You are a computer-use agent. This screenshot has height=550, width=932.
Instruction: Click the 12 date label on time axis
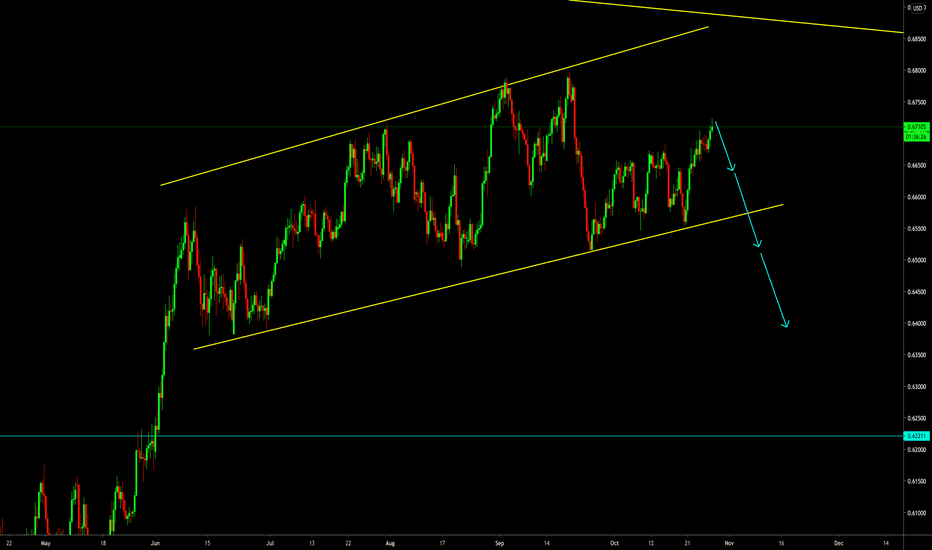(651, 543)
